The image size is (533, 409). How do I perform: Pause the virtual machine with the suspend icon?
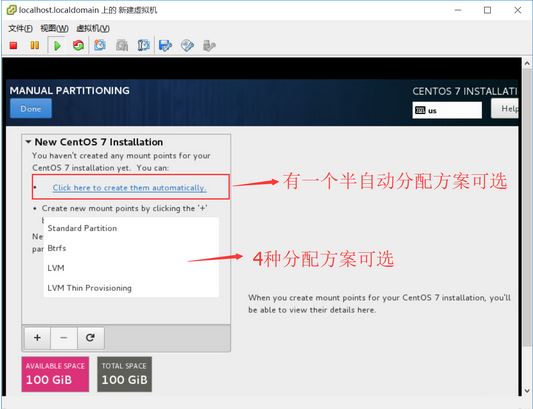[x=35, y=45]
